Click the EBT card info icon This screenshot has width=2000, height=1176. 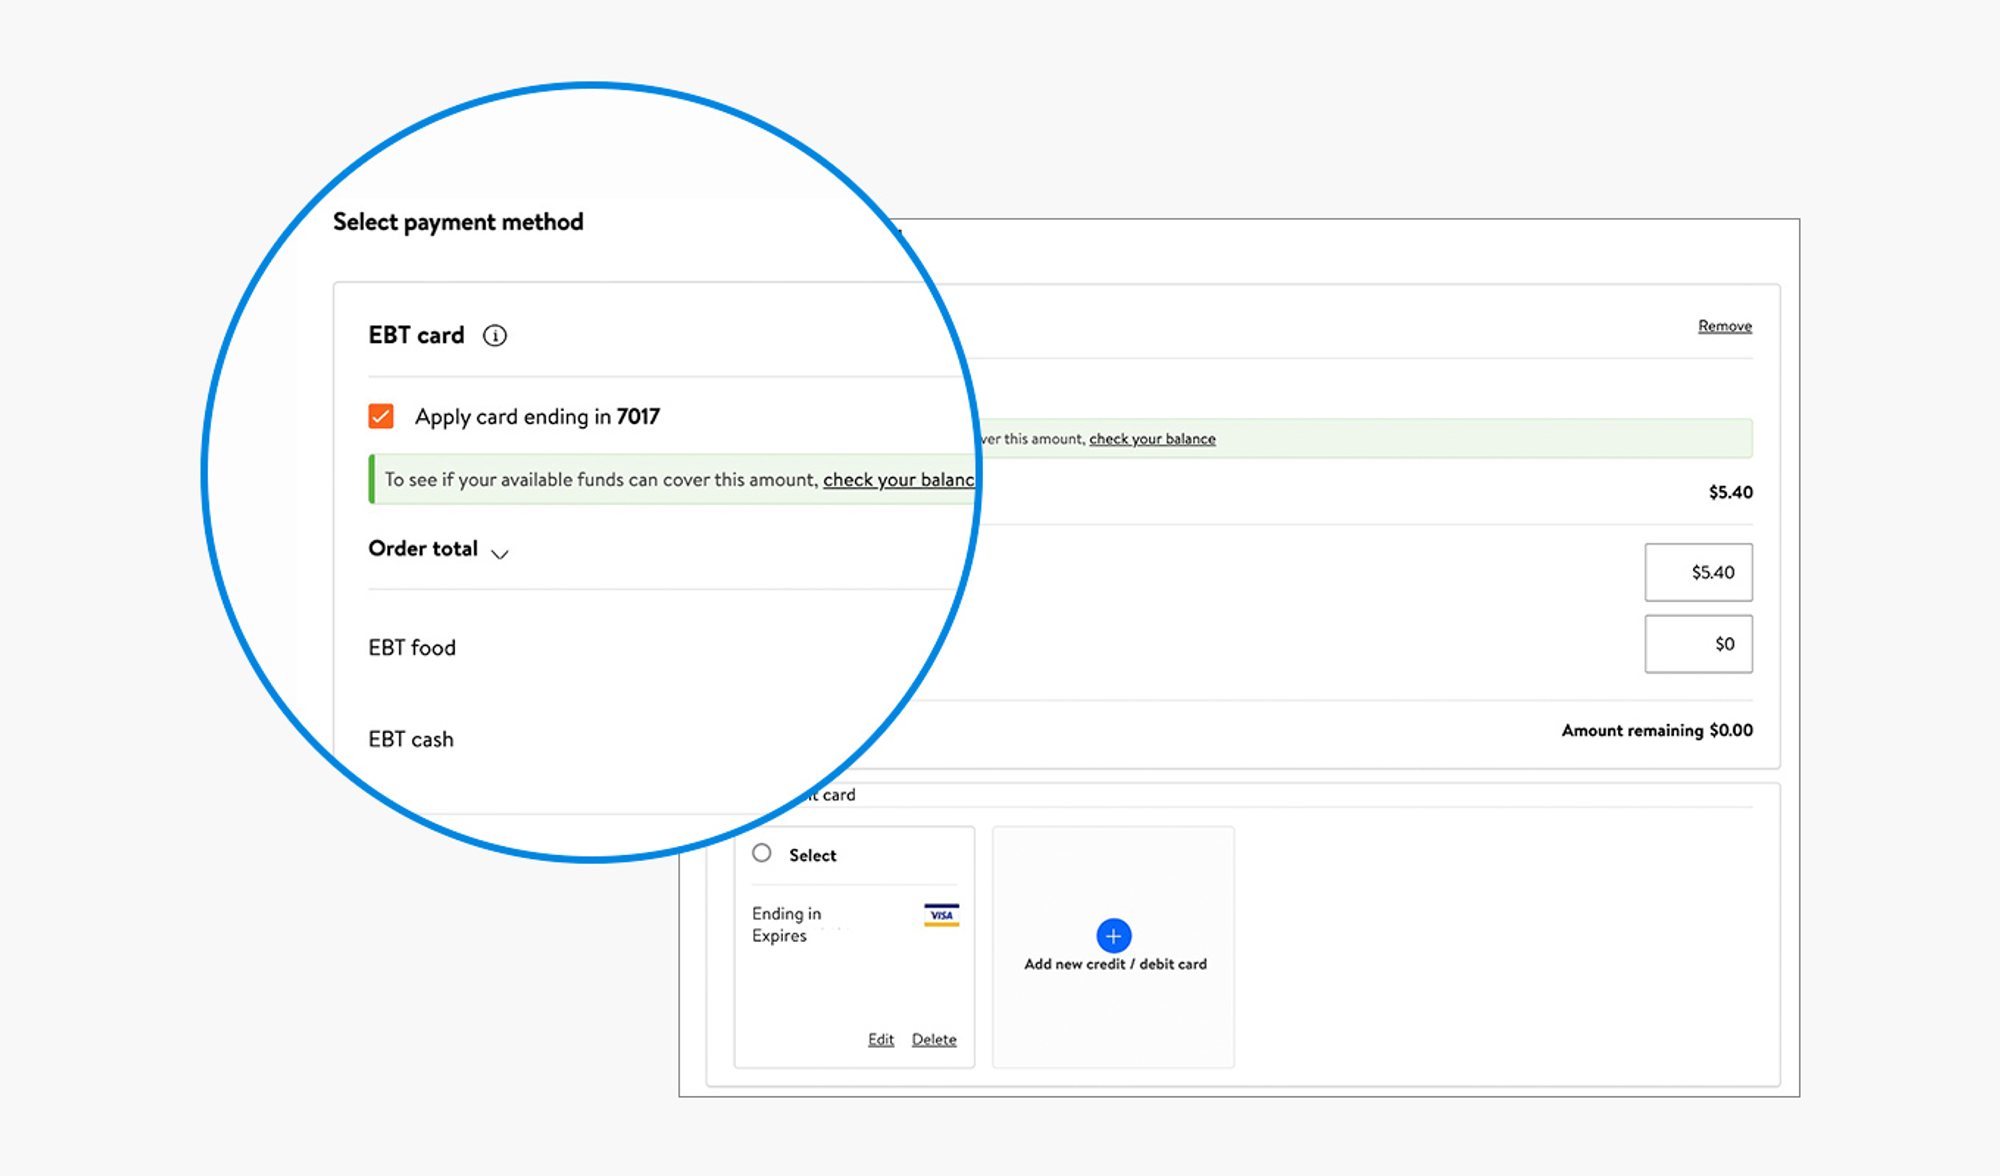click(495, 336)
